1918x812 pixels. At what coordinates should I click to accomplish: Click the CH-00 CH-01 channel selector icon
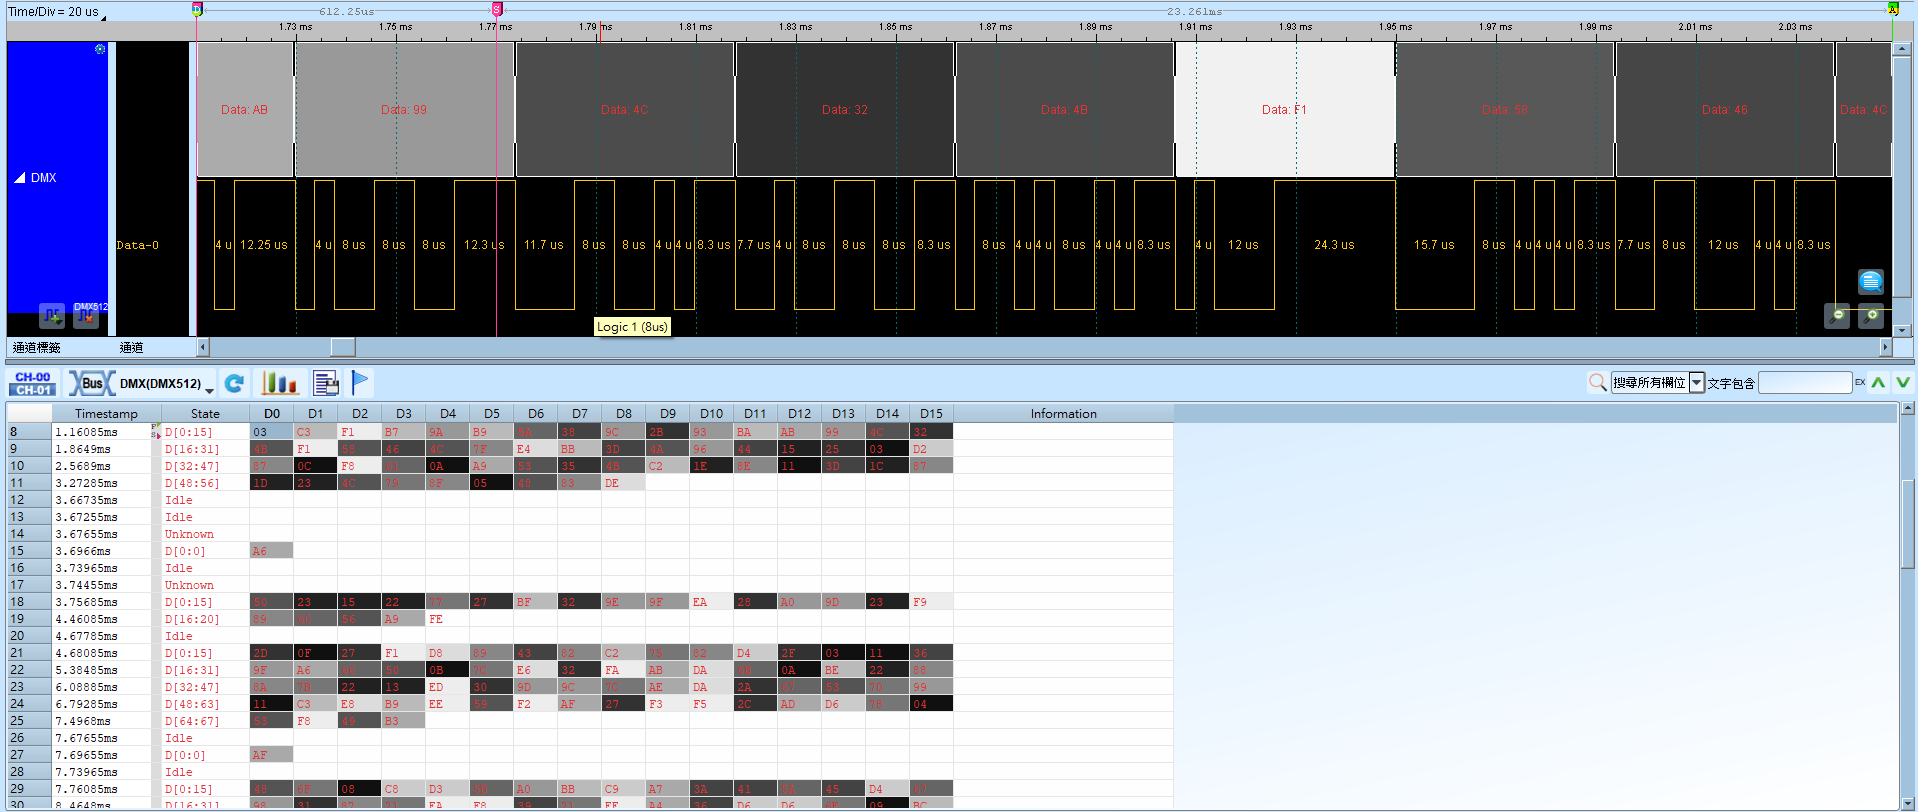(x=33, y=383)
